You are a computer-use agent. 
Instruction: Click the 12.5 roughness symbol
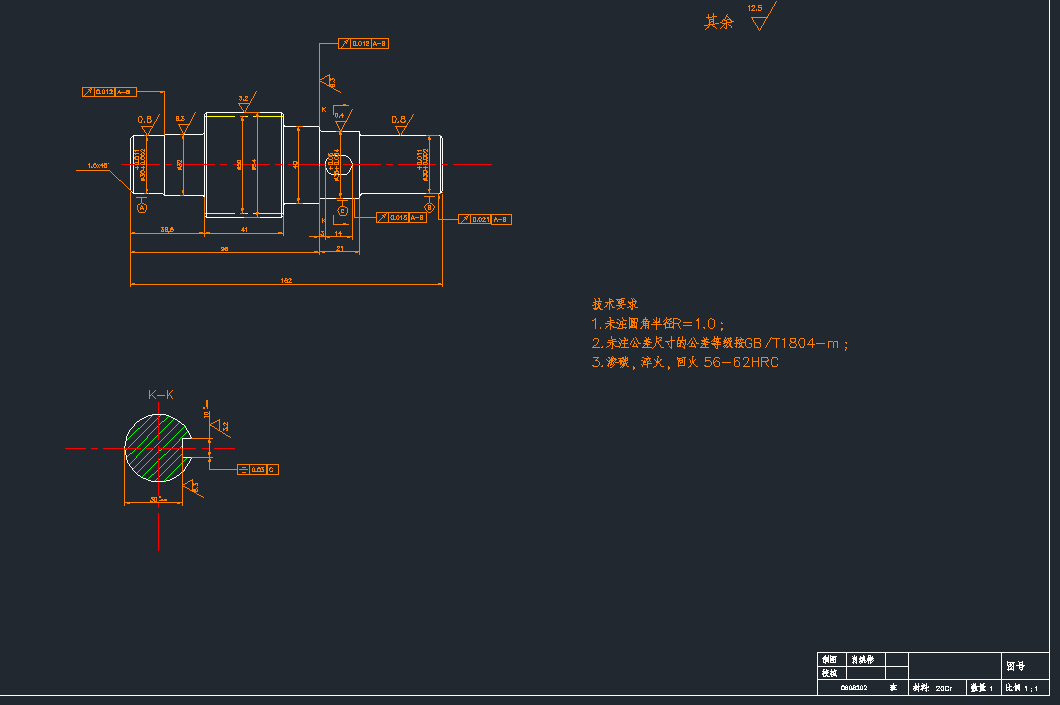click(762, 16)
